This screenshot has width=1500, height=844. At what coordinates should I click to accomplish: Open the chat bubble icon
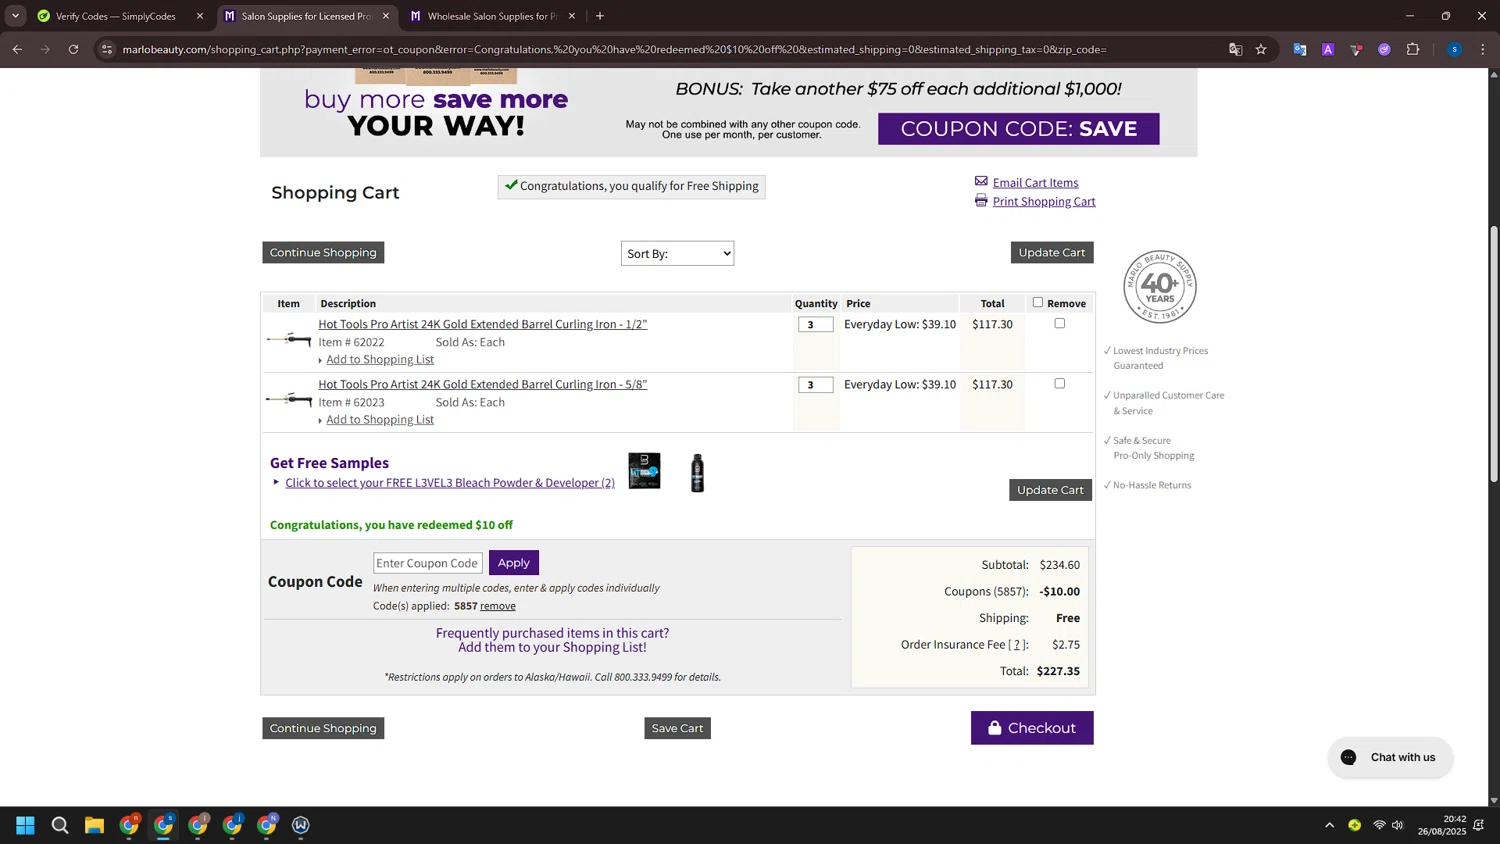coord(1349,757)
